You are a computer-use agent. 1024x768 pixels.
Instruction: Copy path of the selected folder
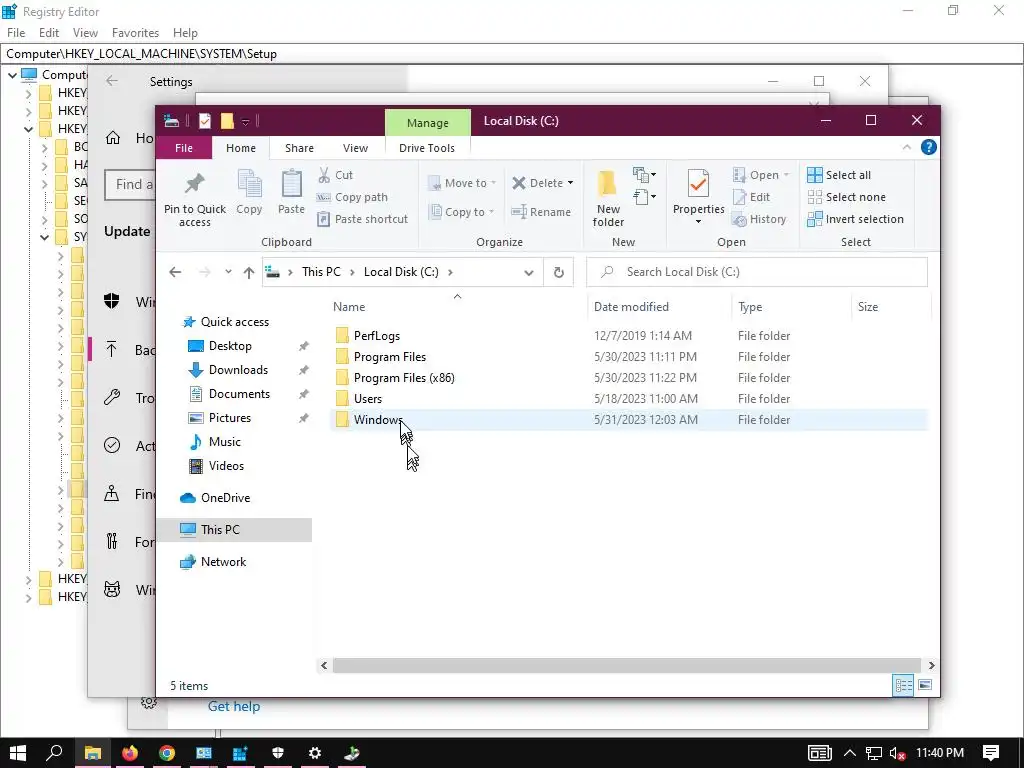(x=353, y=197)
